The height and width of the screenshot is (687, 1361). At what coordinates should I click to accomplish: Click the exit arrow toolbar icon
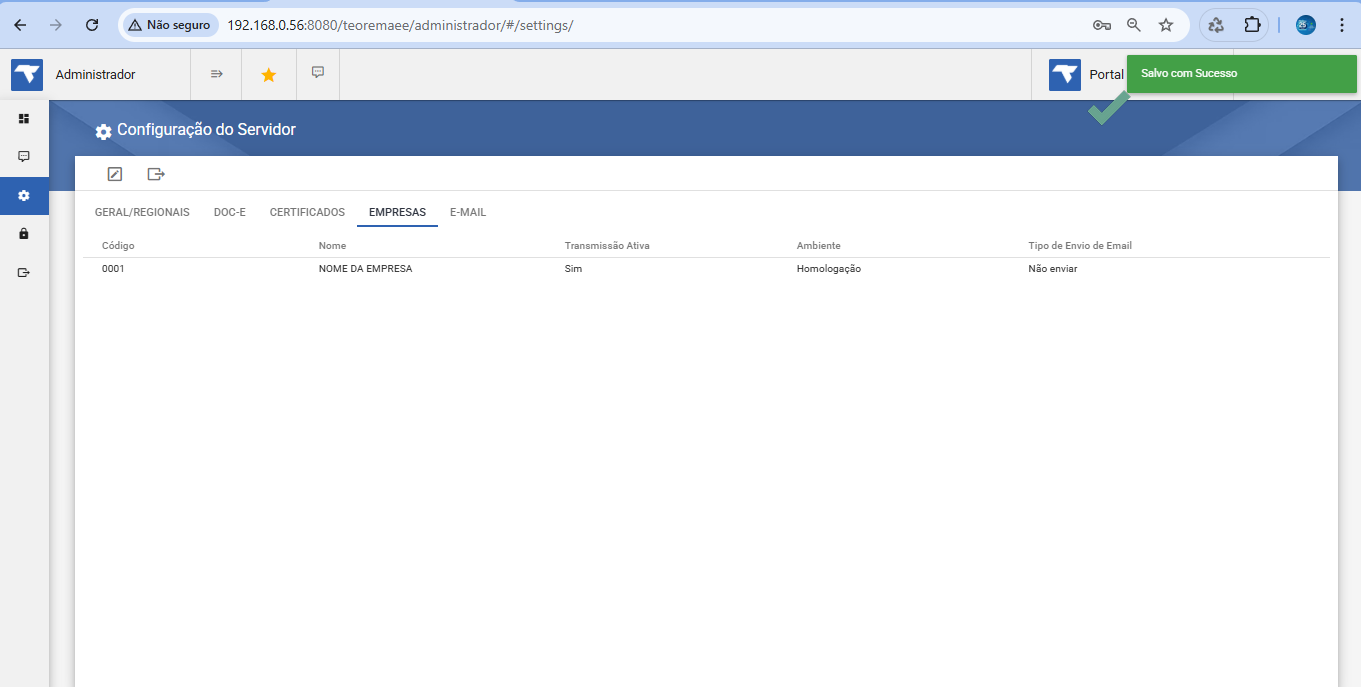156,174
